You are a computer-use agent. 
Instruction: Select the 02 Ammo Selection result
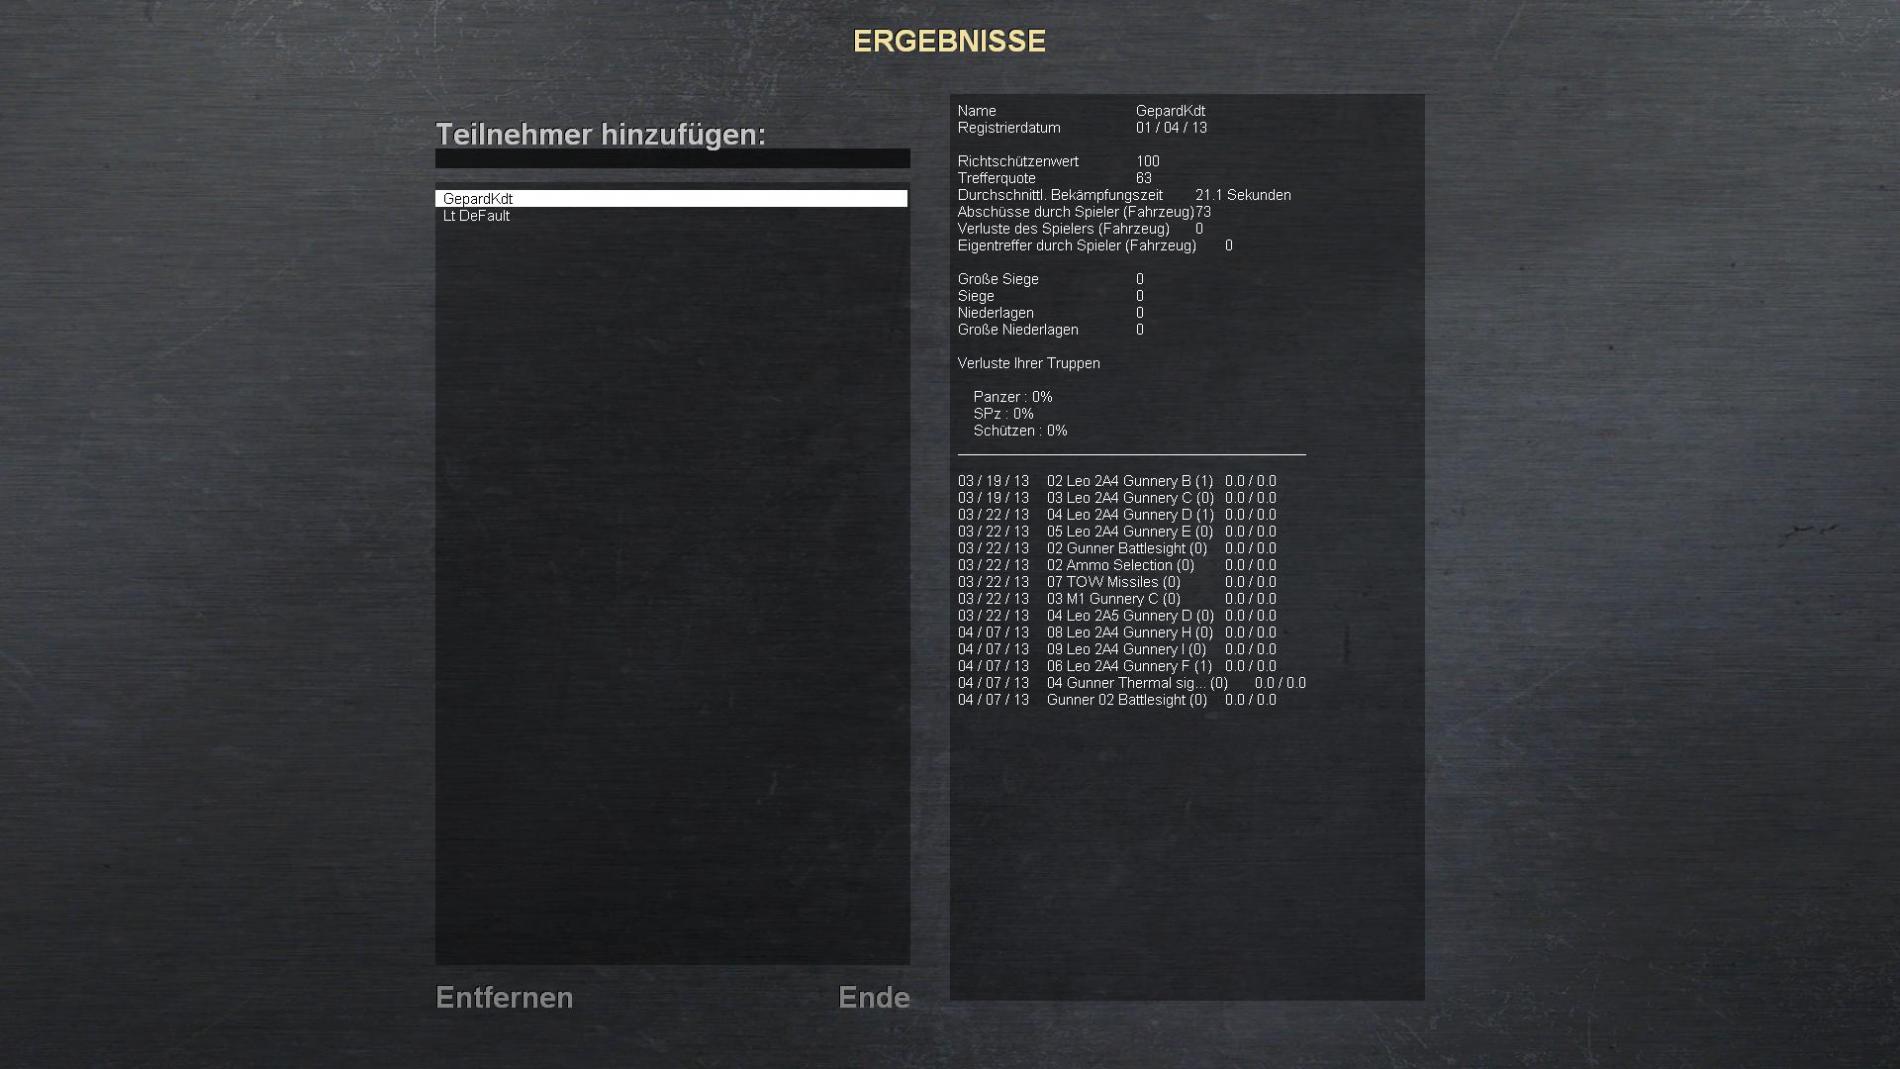click(1120, 565)
